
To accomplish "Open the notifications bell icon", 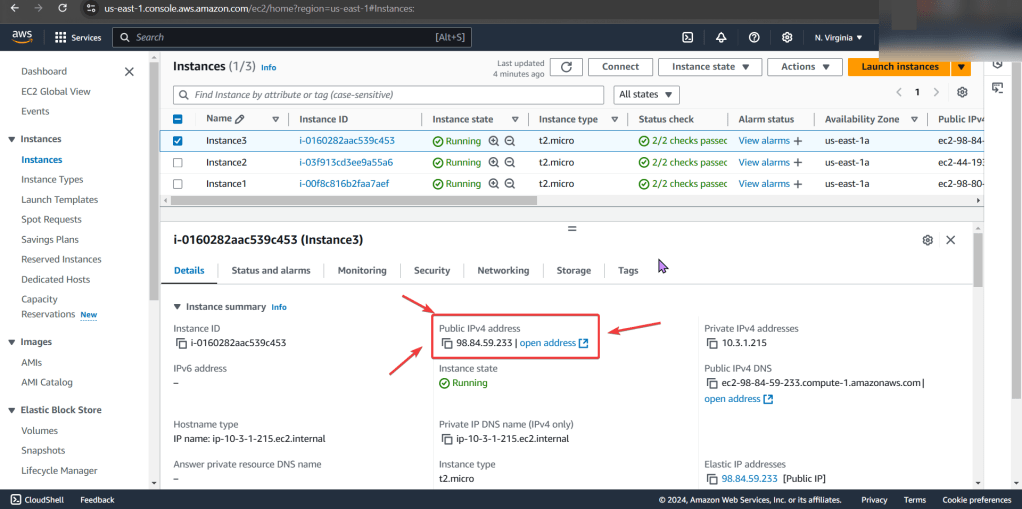I will 721,37.
